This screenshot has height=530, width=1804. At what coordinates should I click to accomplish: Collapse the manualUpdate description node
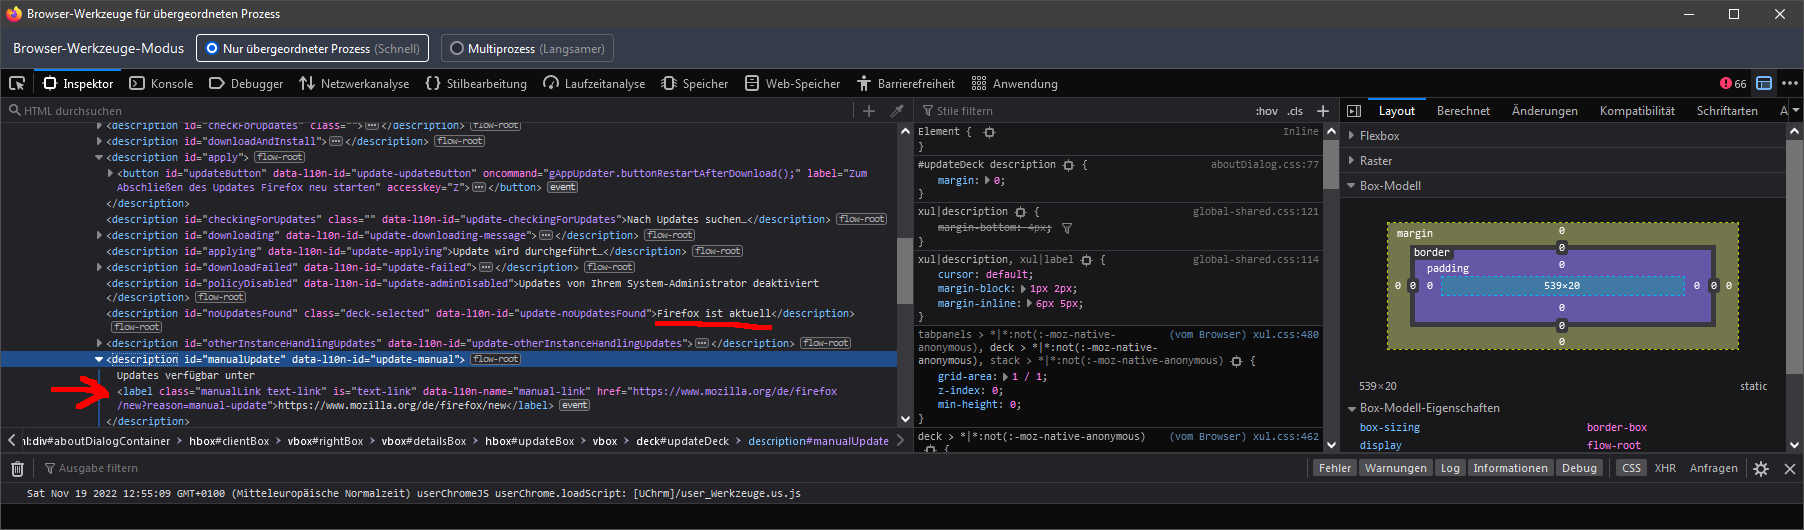99,359
